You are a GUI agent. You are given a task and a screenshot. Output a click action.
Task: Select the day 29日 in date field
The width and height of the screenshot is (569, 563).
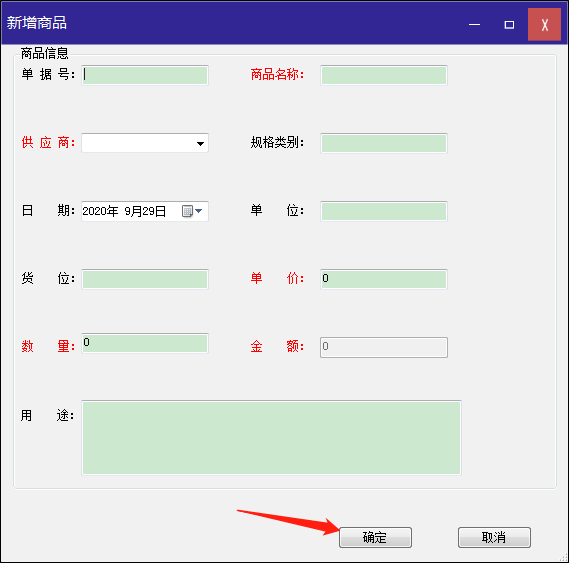[154, 211]
